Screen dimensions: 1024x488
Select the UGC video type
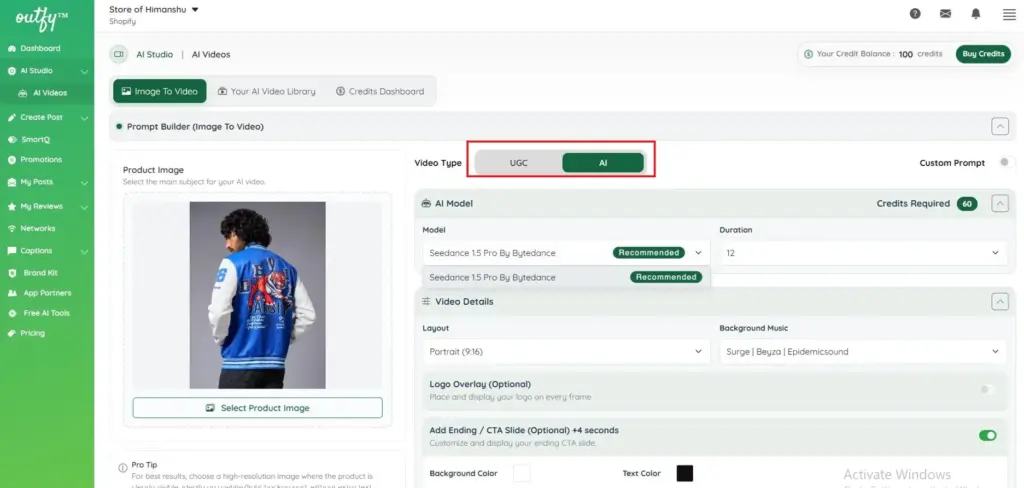pos(518,162)
